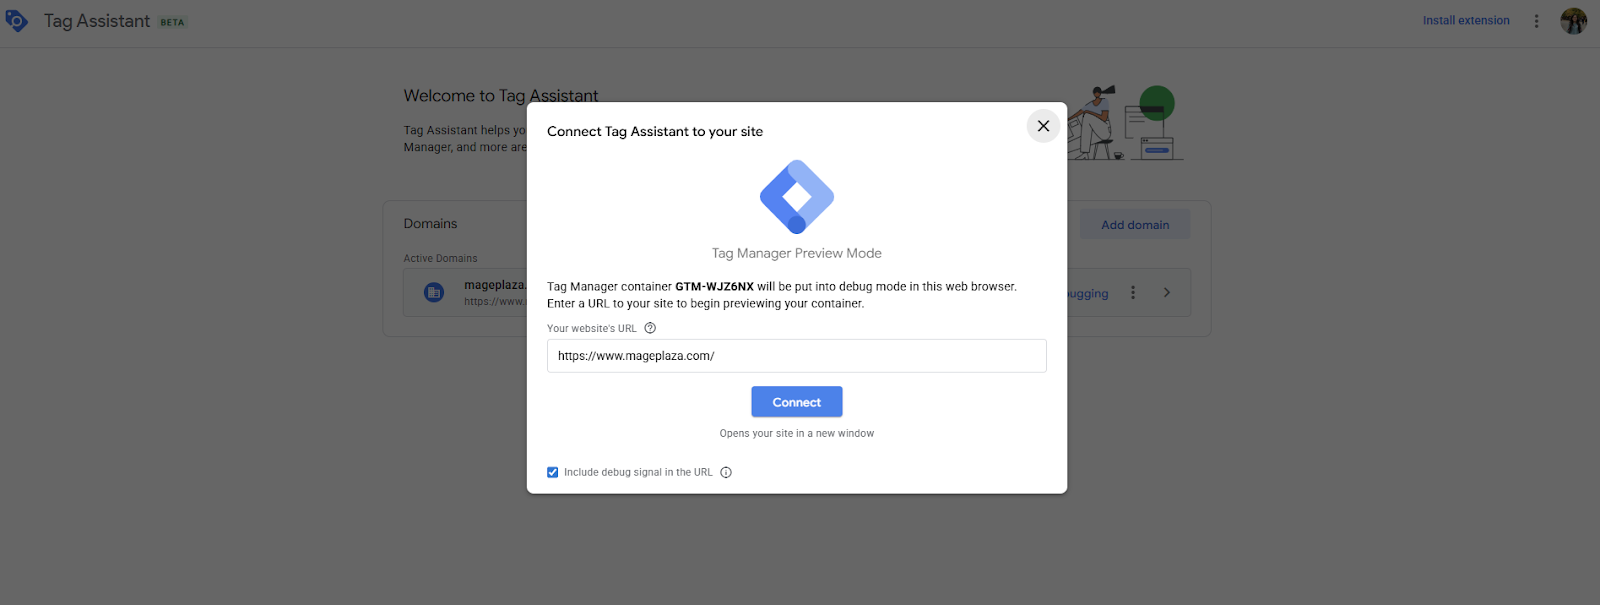
Task: Click the mageplaza domain row icon
Action: point(434,292)
